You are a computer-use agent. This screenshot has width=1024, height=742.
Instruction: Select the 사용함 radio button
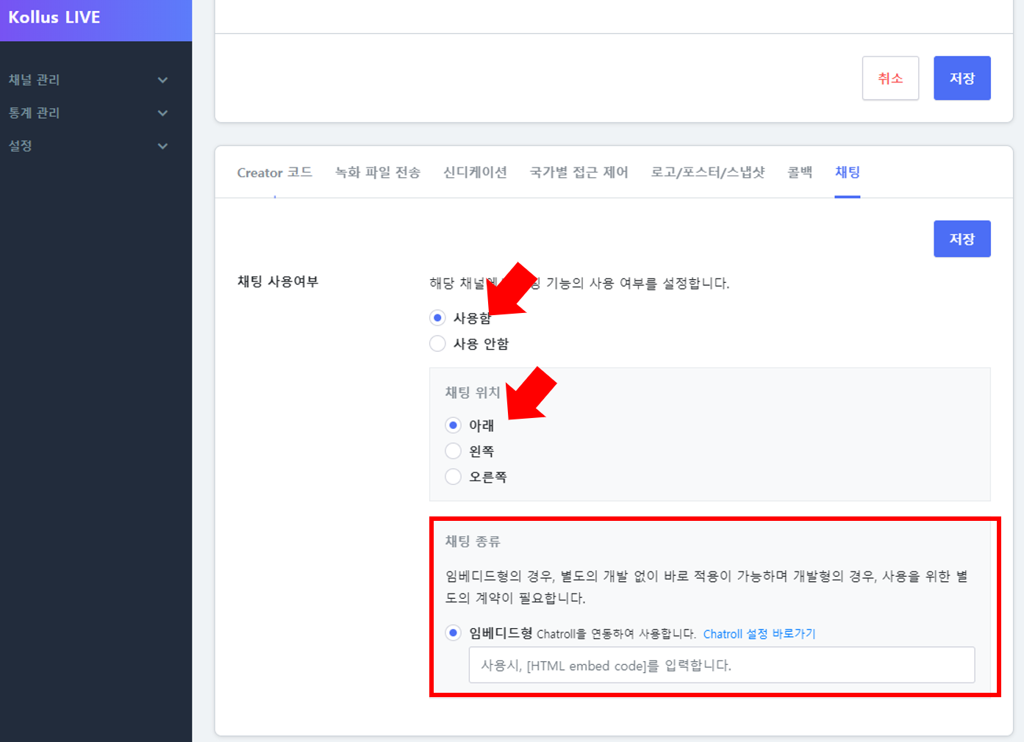tap(437, 318)
